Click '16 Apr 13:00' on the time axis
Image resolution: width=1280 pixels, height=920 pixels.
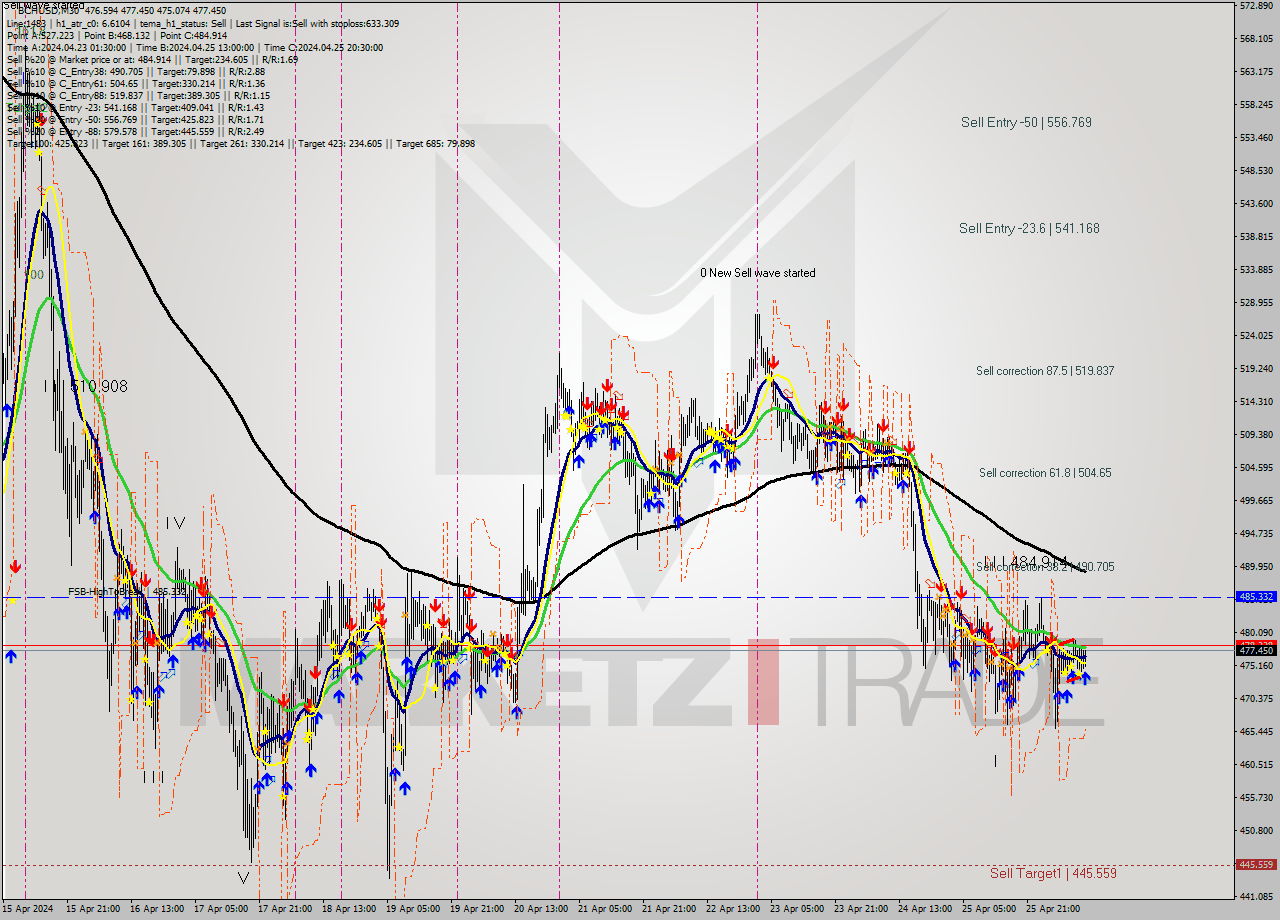coord(159,910)
